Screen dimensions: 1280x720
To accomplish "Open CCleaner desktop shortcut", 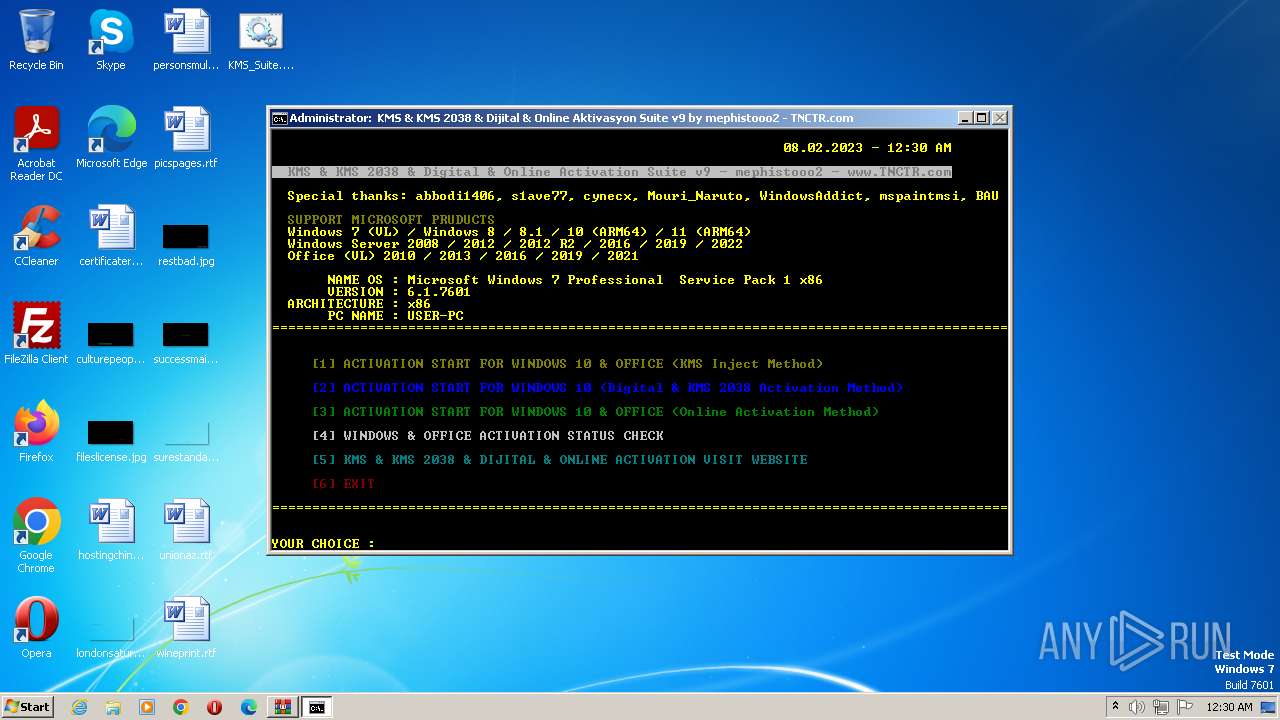I will [x=36, y=236].
